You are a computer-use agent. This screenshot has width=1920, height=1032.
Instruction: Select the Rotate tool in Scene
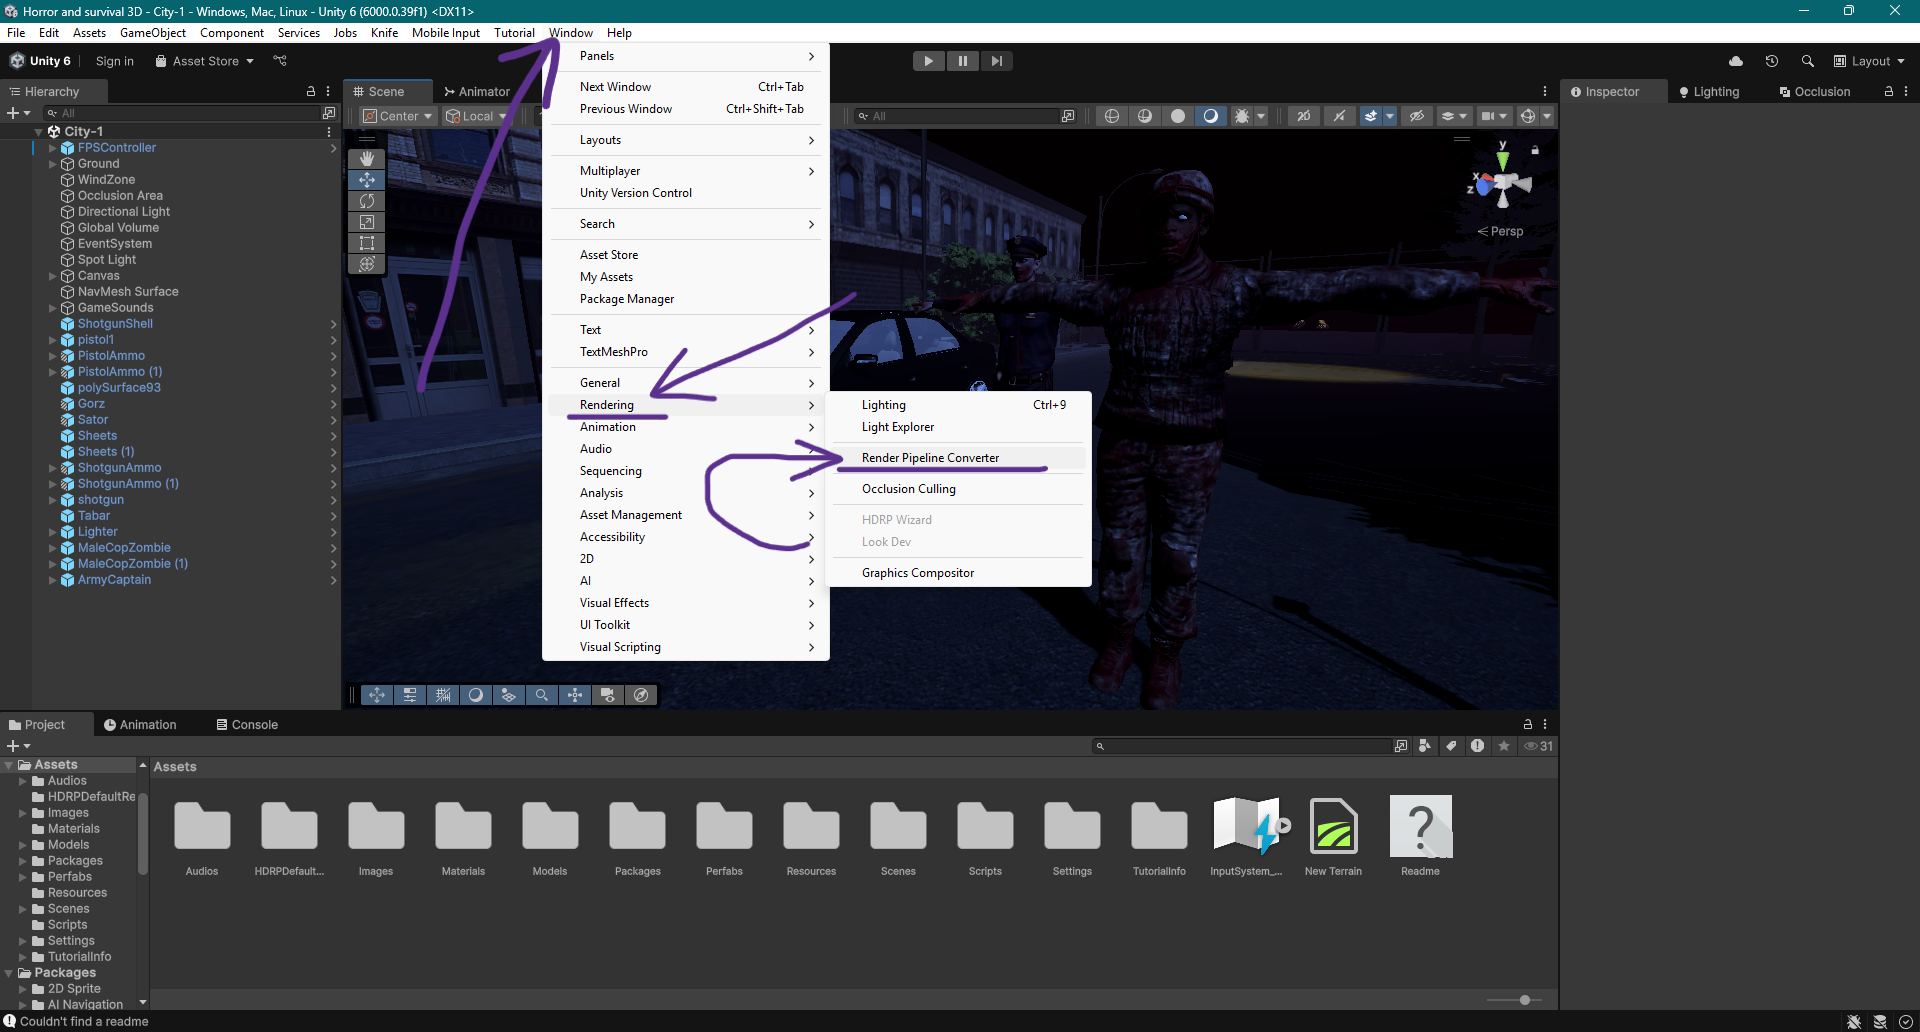pos(367,201)
